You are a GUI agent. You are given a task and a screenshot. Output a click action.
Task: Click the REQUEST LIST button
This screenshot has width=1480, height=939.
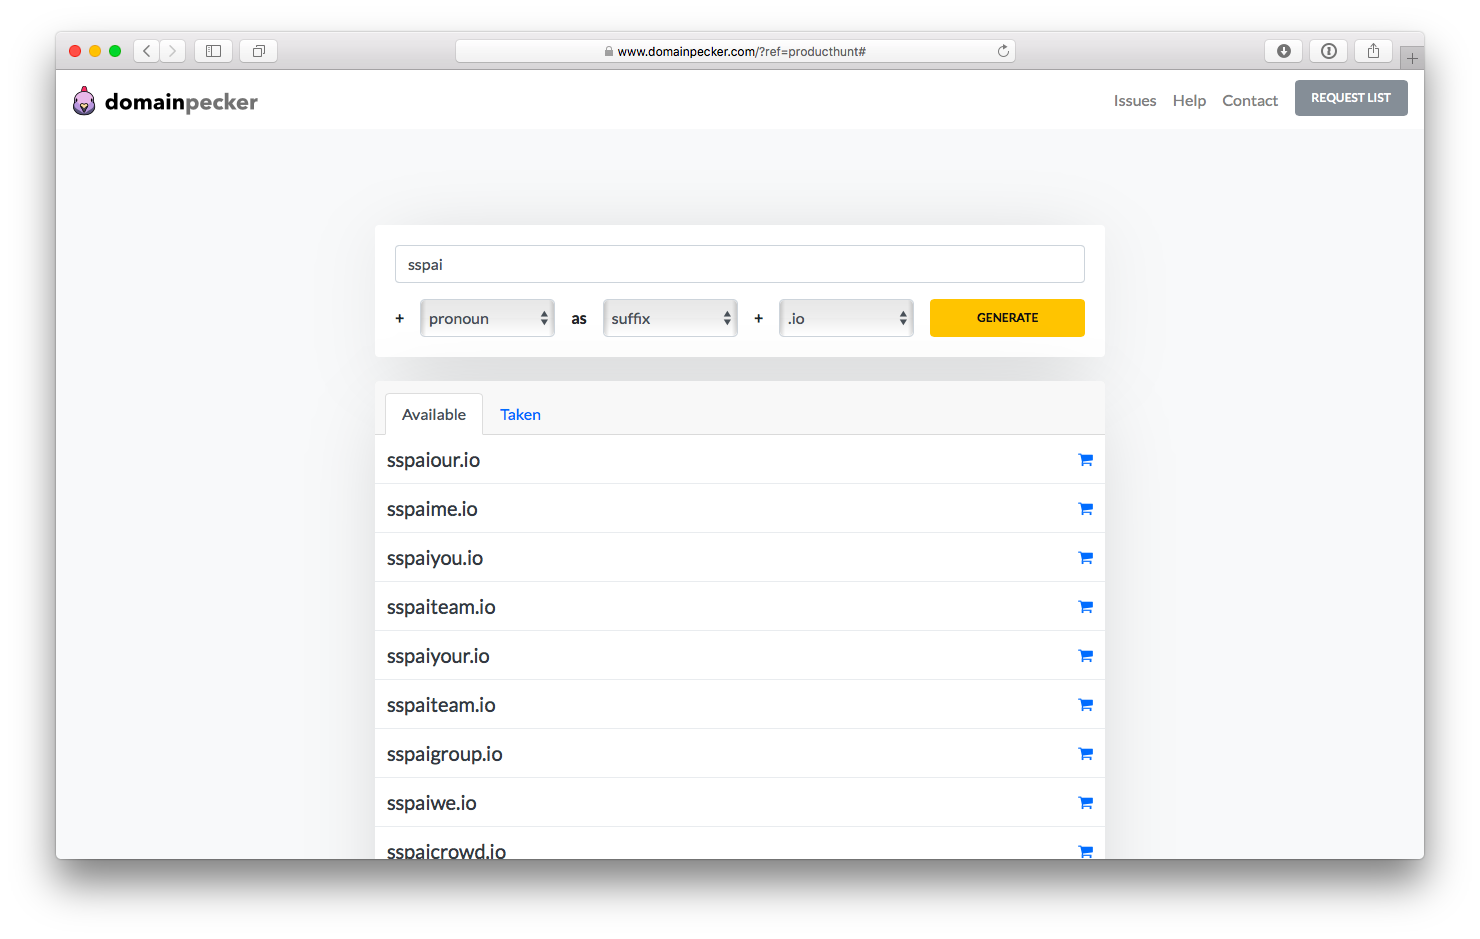[x=1350, y=98]
